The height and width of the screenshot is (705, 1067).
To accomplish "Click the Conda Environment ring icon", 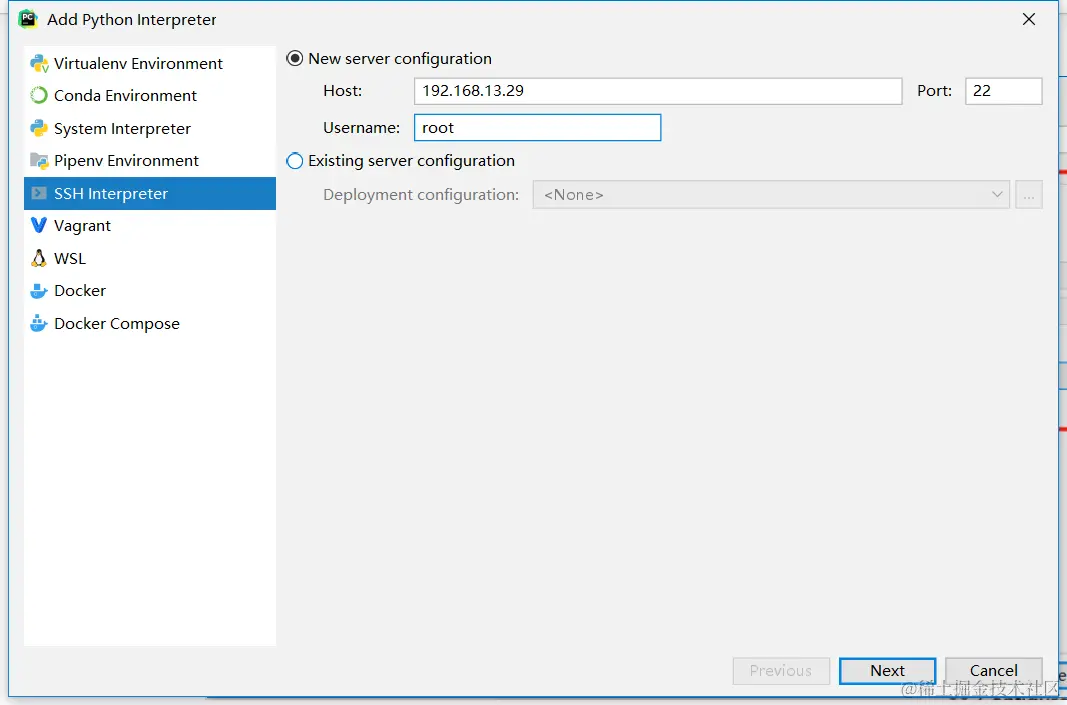I will (39, 95).
